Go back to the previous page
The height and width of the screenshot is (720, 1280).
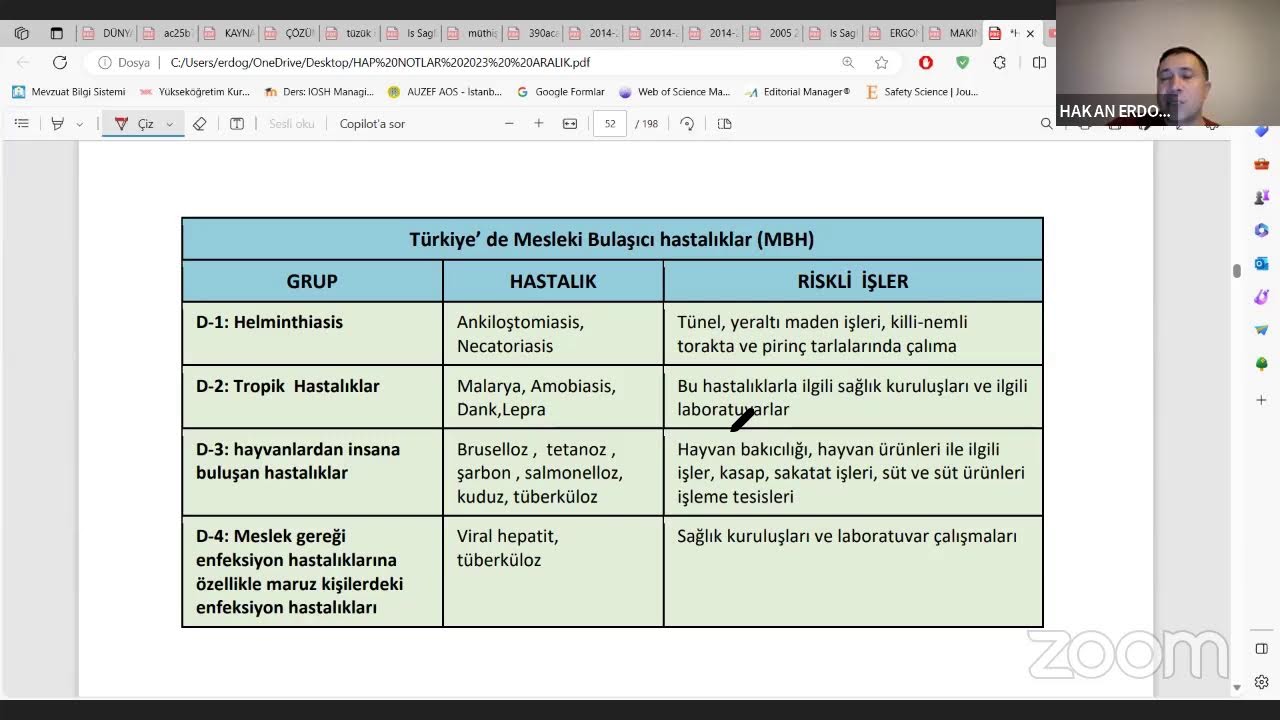pyautogui.click(x=23, y=62)
